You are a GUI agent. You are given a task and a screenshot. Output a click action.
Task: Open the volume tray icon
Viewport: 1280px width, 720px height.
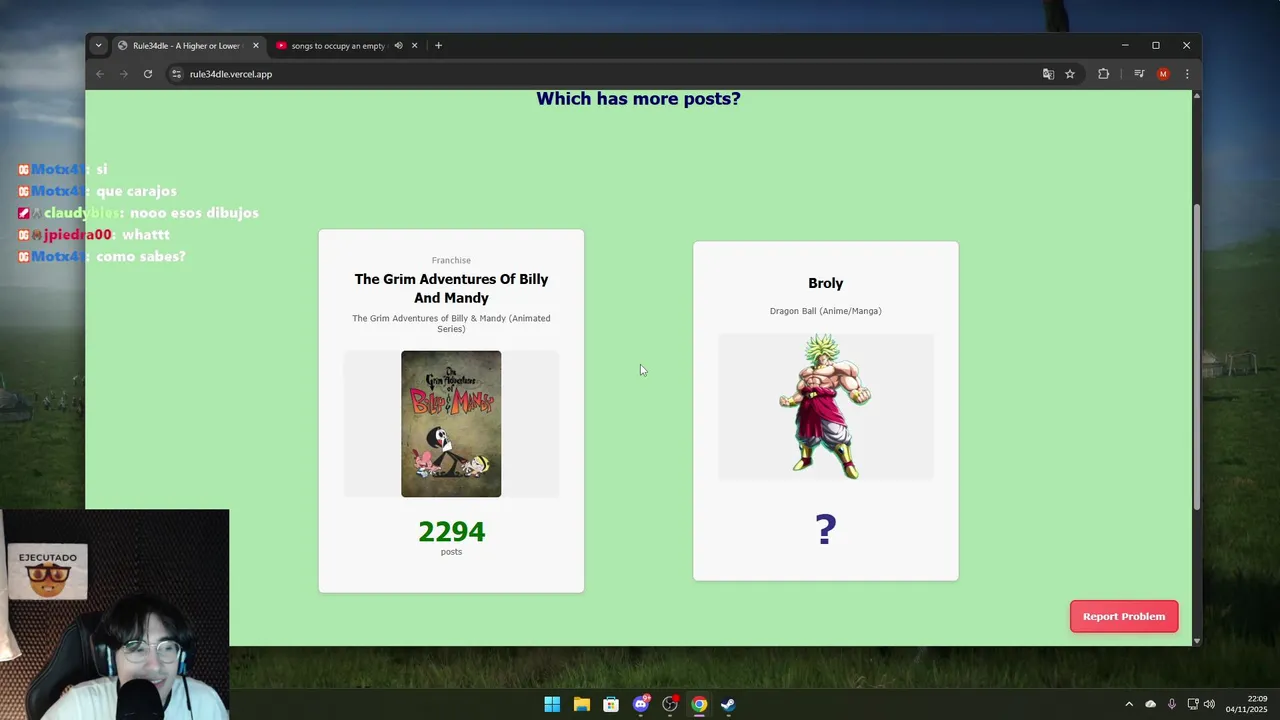tap(1209, 704)
